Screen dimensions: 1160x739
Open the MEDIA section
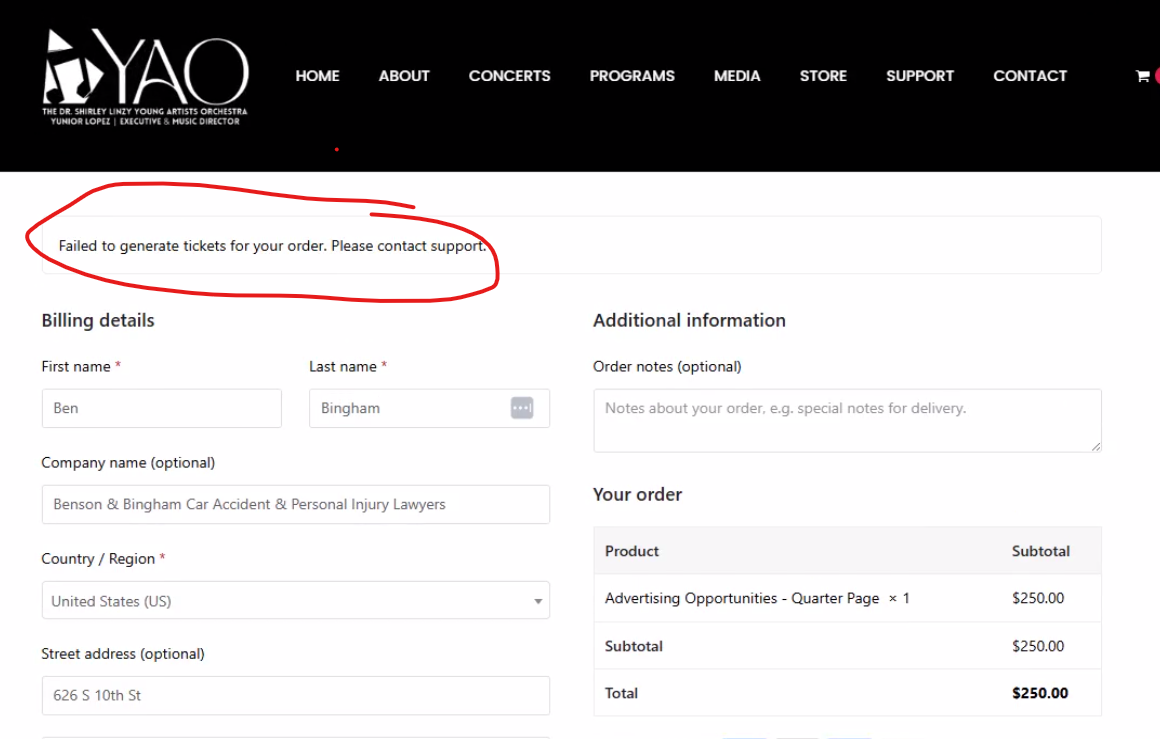[737, 76]
